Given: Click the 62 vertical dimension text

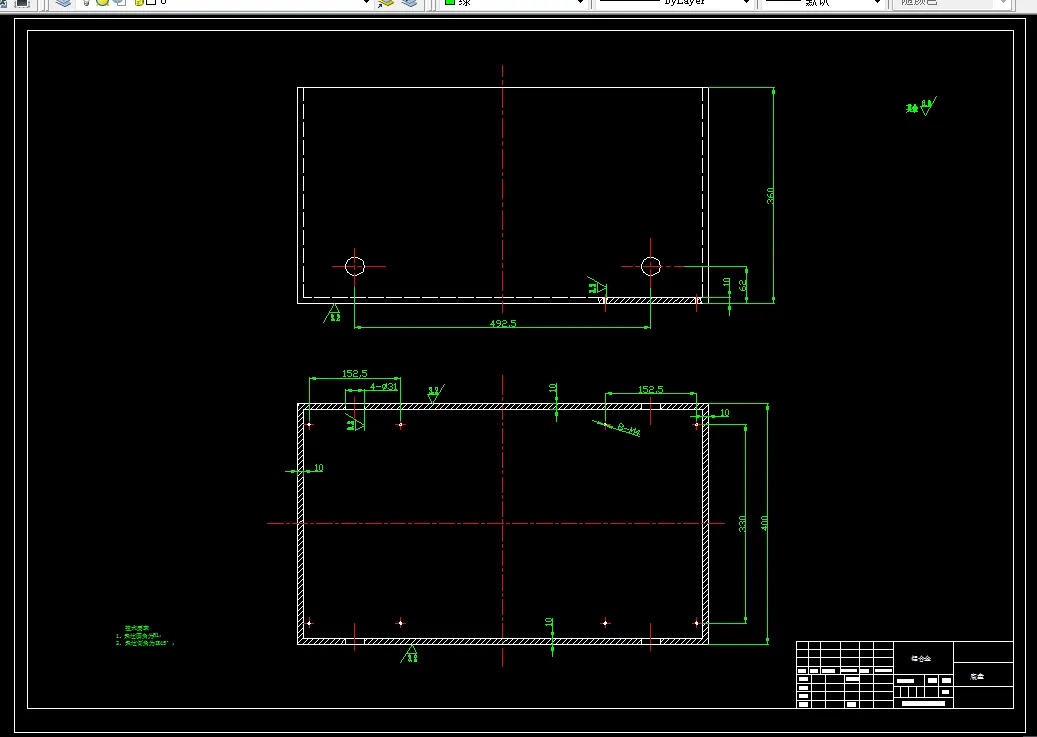Looking at the screenshot, I should point(743,286).
